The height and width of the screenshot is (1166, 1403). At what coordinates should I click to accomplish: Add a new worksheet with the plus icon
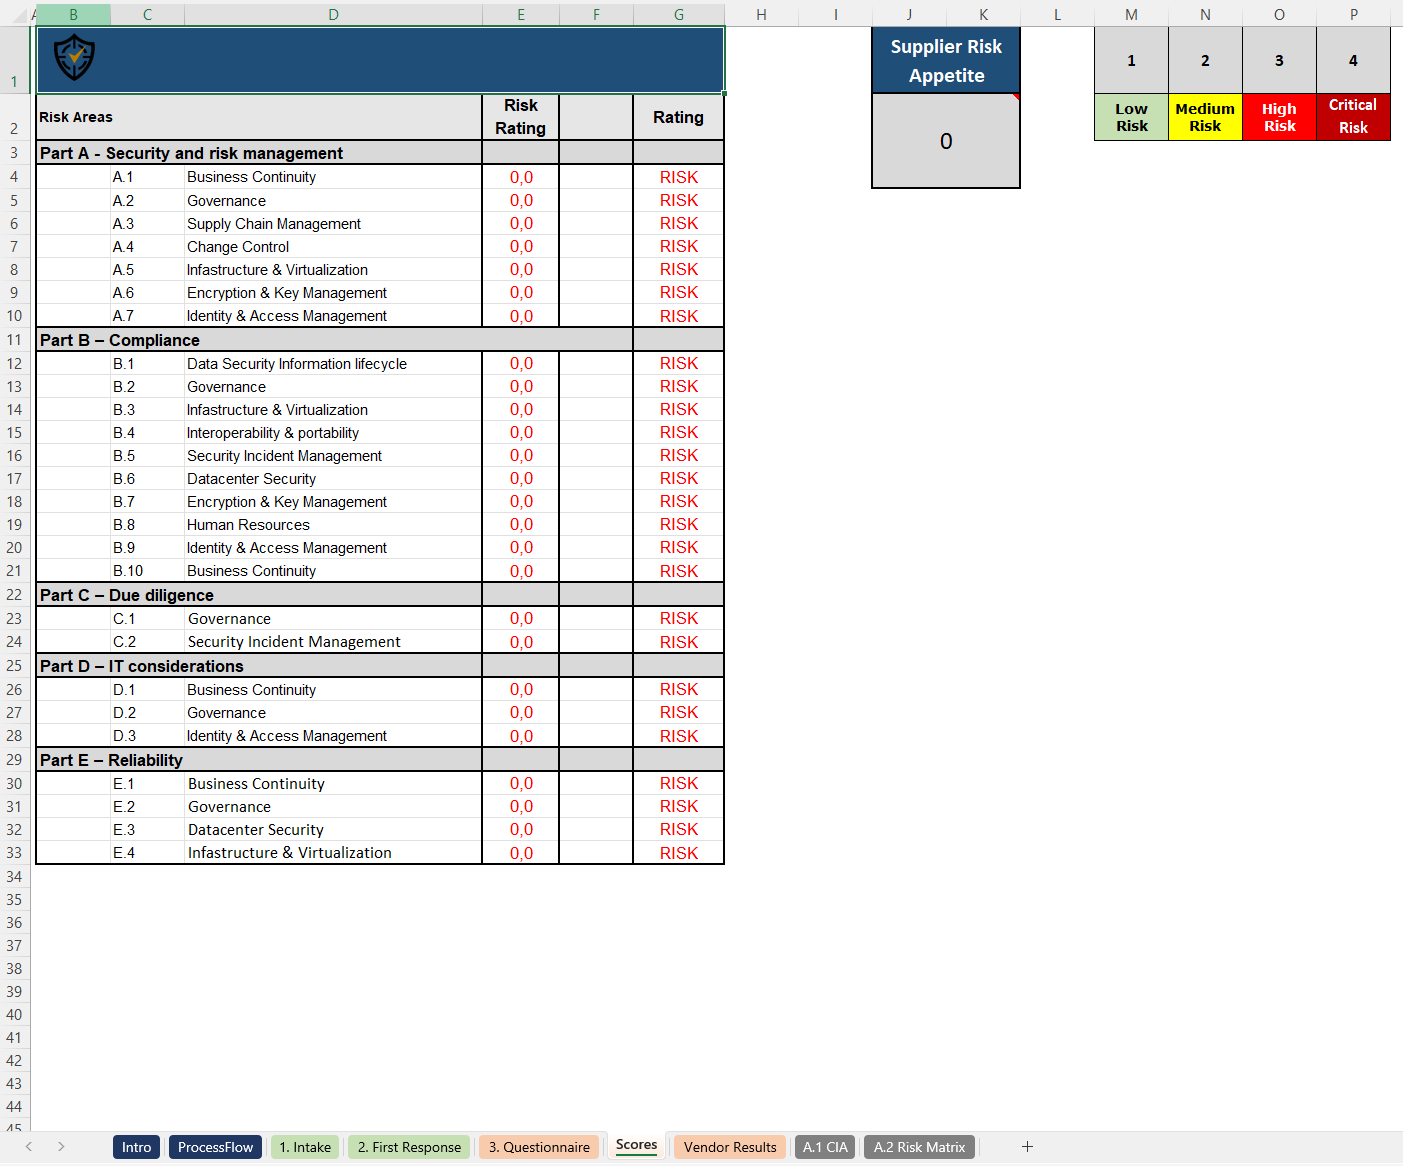pos(1027,1146)
